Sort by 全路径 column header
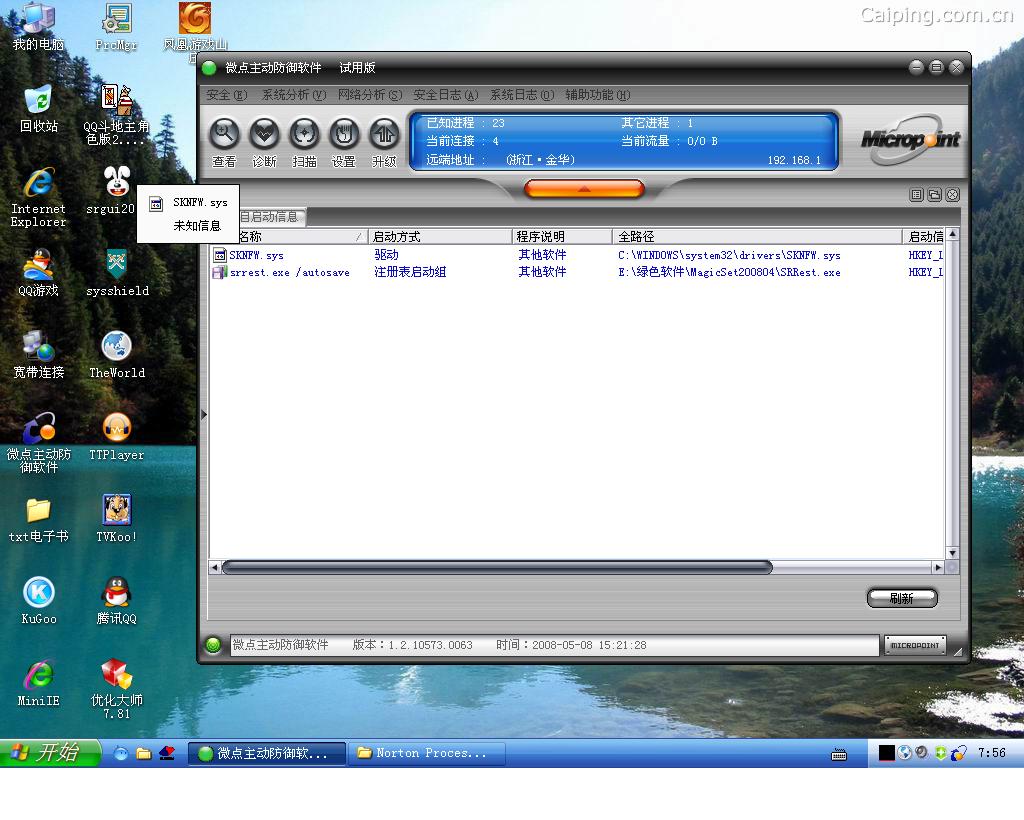This screenshot has height=820, width=1024. pos(758,236)
